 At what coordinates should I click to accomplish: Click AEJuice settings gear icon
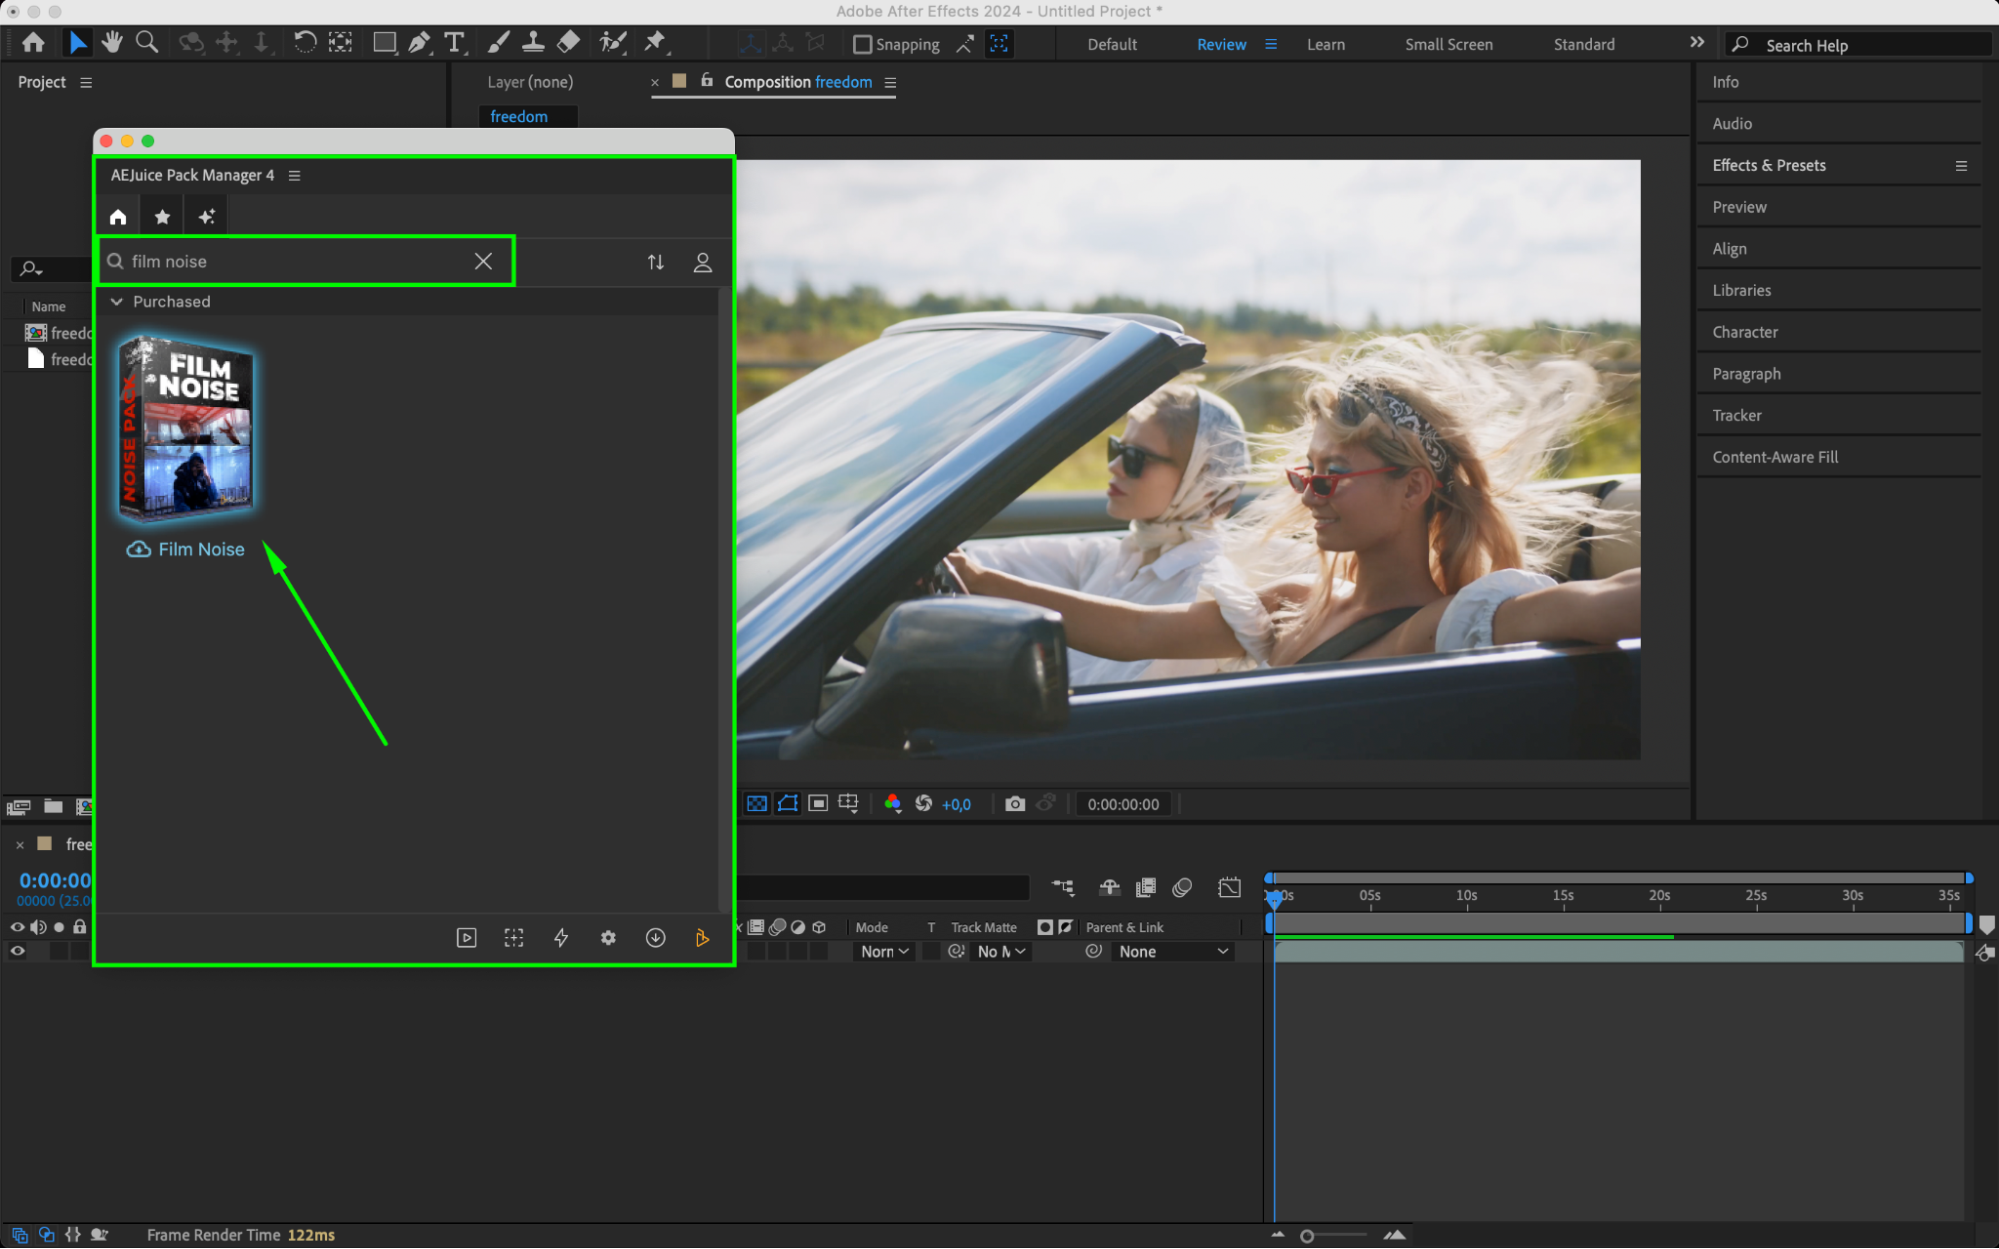coord(608,938)
